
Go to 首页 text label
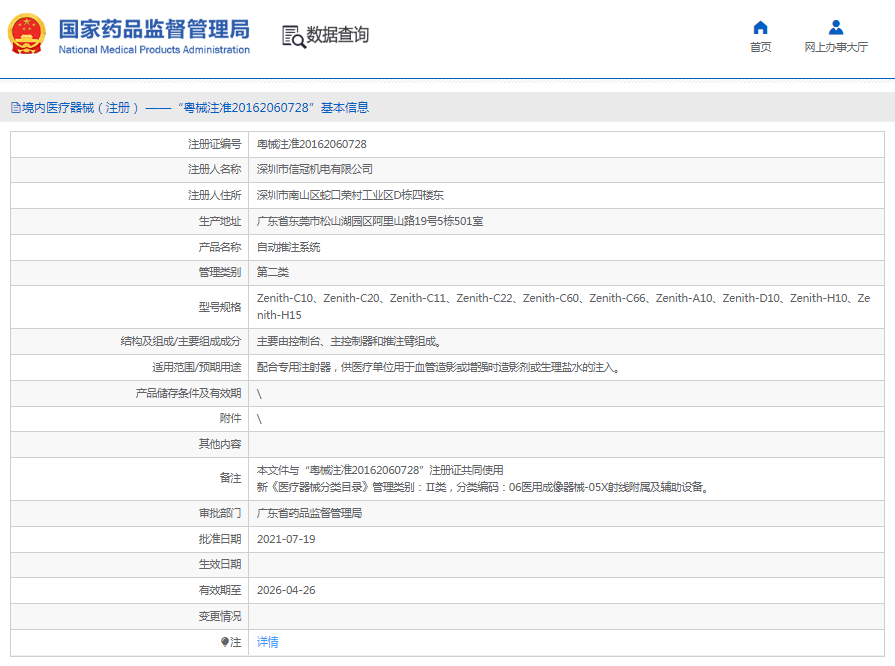coord(760,47)
